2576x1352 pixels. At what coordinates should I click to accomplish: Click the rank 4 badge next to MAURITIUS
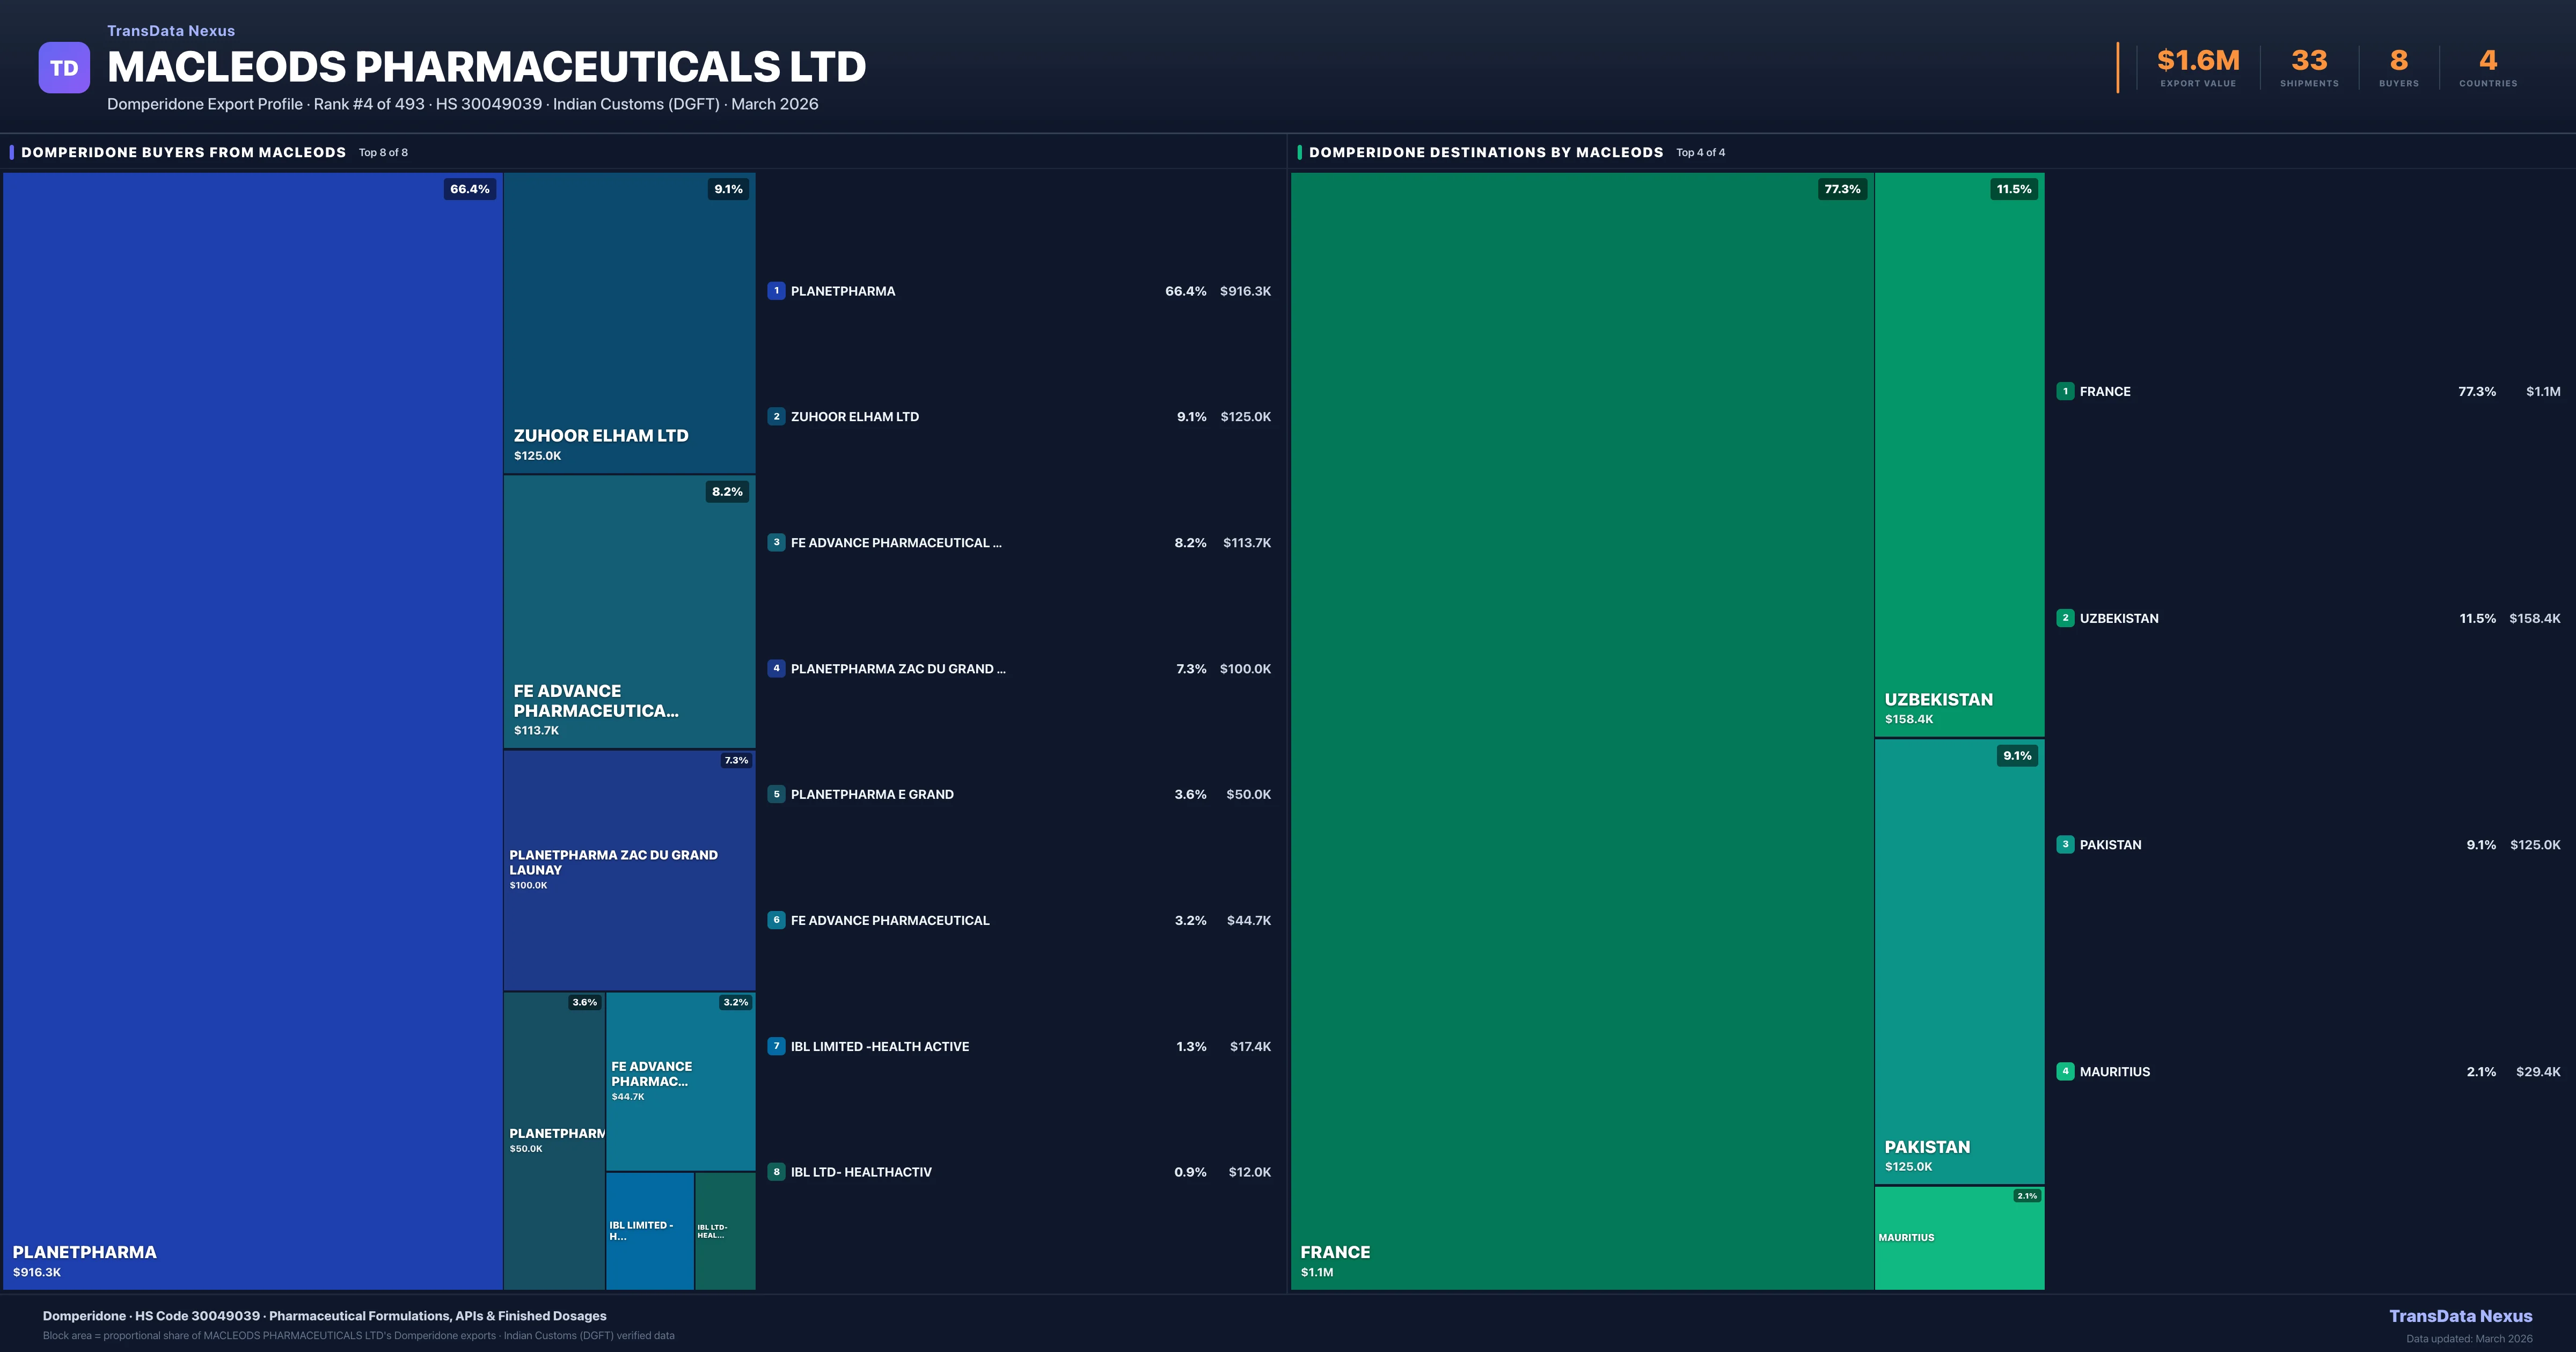(2065, 1071)
